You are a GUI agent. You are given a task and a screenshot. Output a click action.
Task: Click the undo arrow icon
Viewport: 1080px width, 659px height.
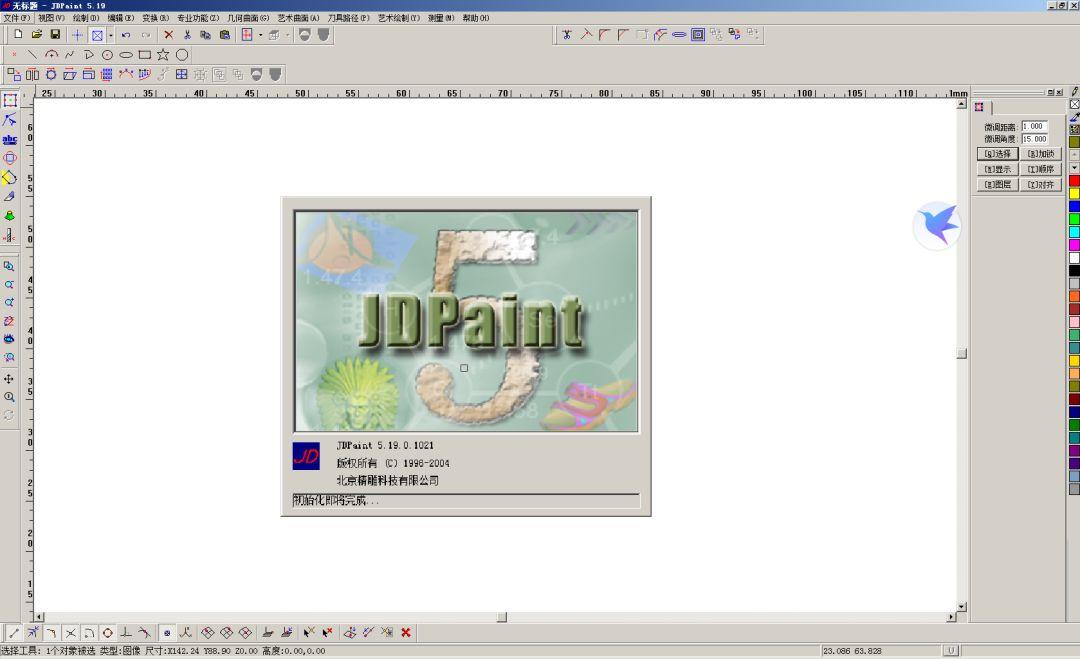click(x=126, y=35)
